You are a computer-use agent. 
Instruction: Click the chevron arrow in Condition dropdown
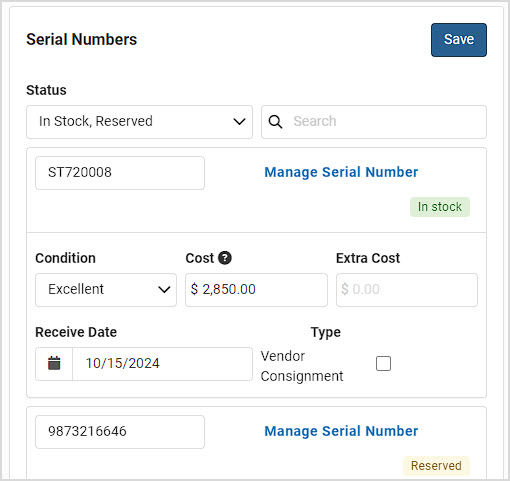click(164, 290)
